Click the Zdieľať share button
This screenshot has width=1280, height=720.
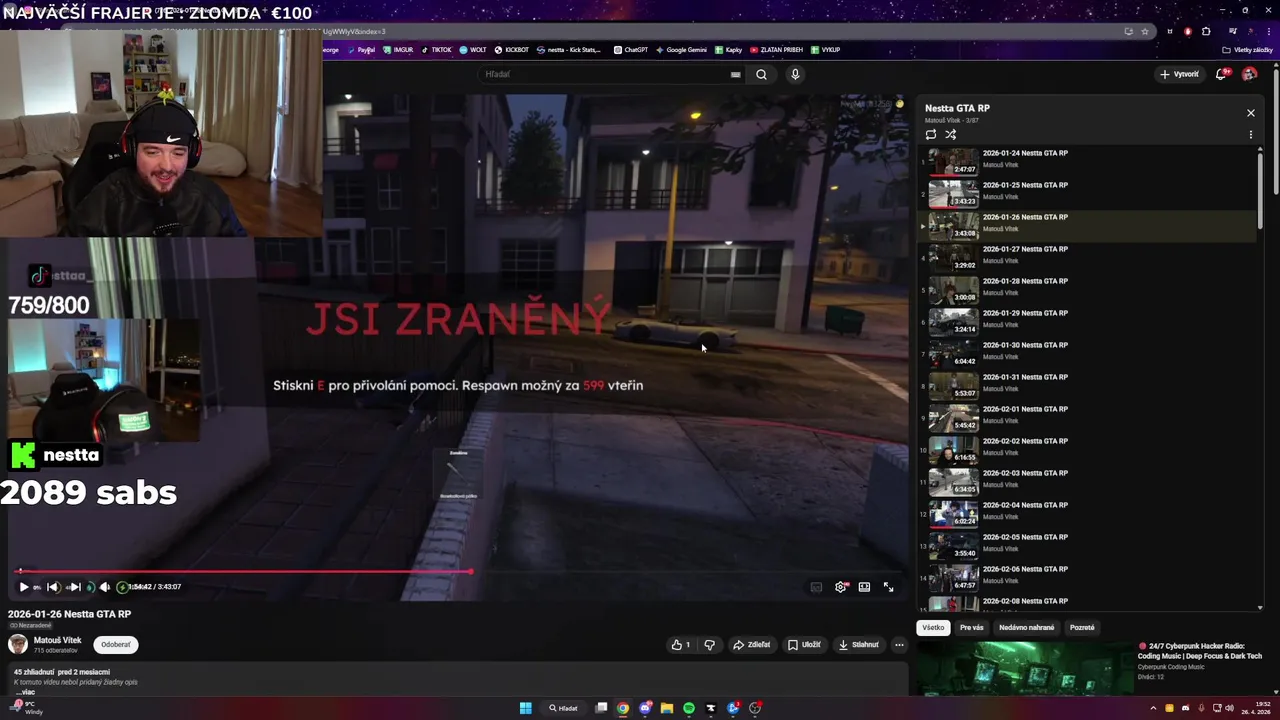click(x=752, y=645)
